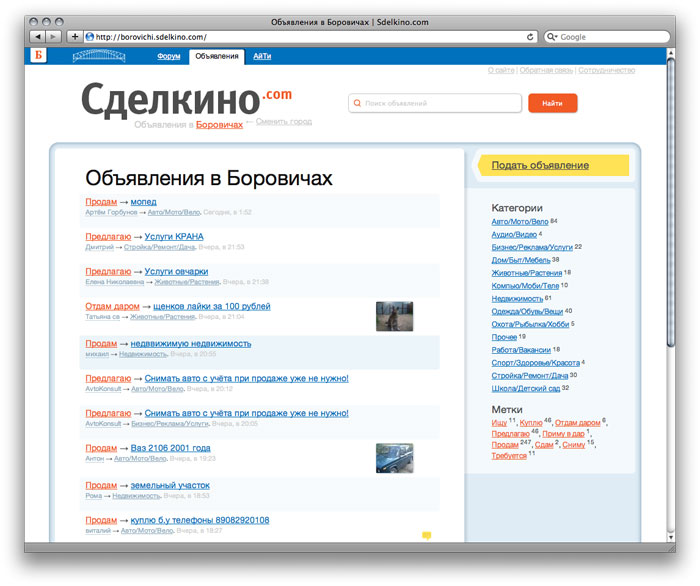Image resolution: width=700 pixels, height=586 pixels.
Task: Click the magnifier in the Google search box
Action: pos(552,36)
